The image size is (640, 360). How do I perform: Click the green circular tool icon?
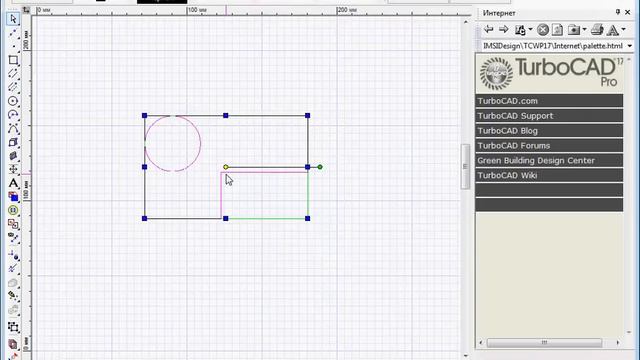pyautogui.click(x=13, y=210)
